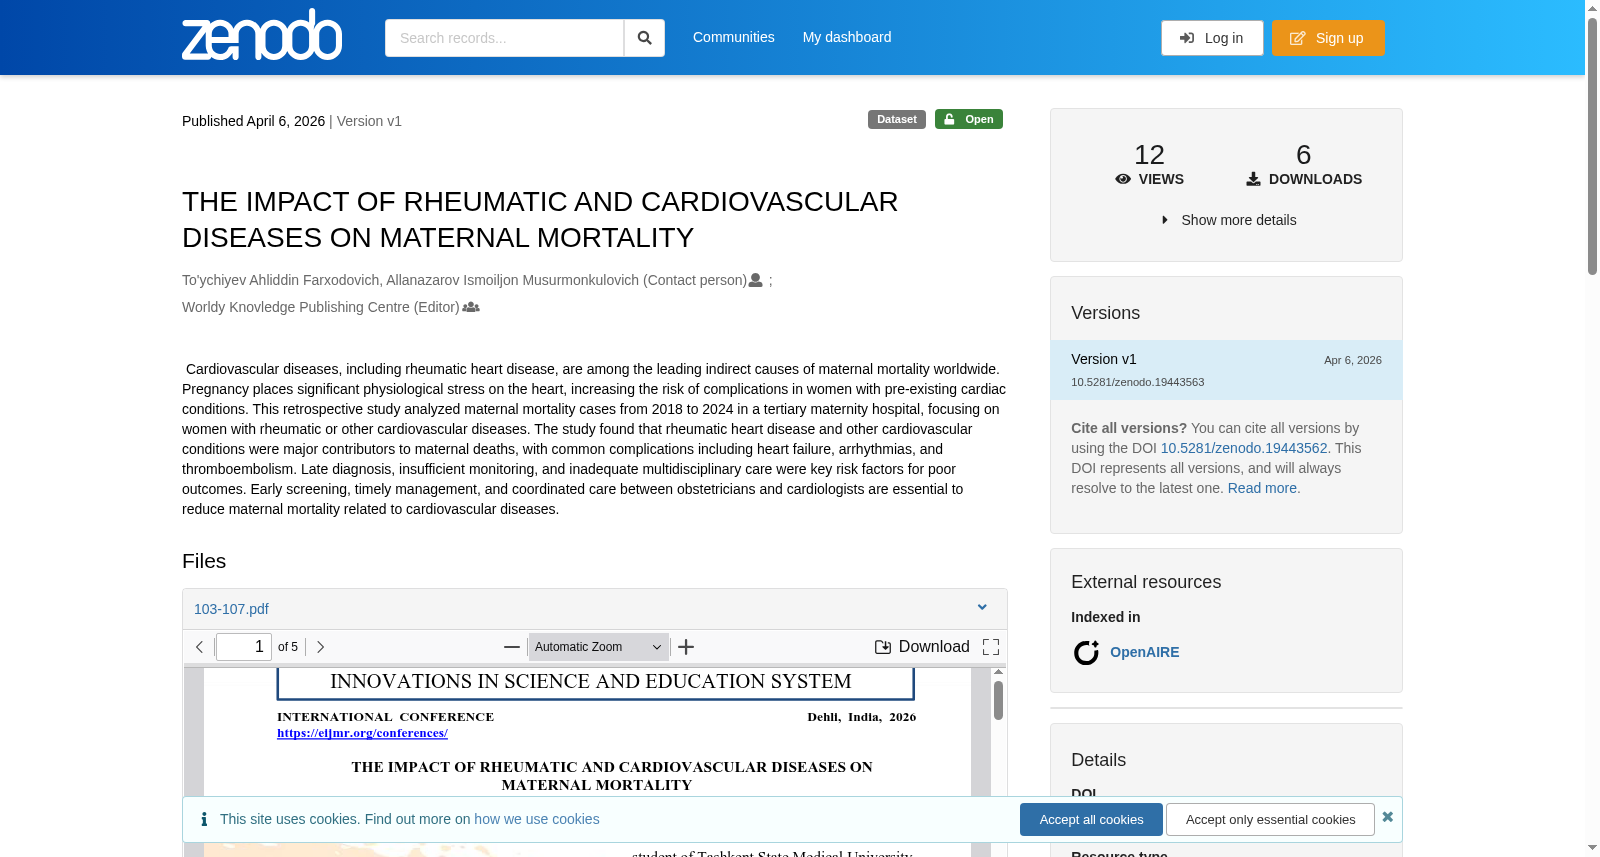Screen dimensions: 1600x857
Task: Open the 103-107.pdf file link
Action: tap(231, 609)
